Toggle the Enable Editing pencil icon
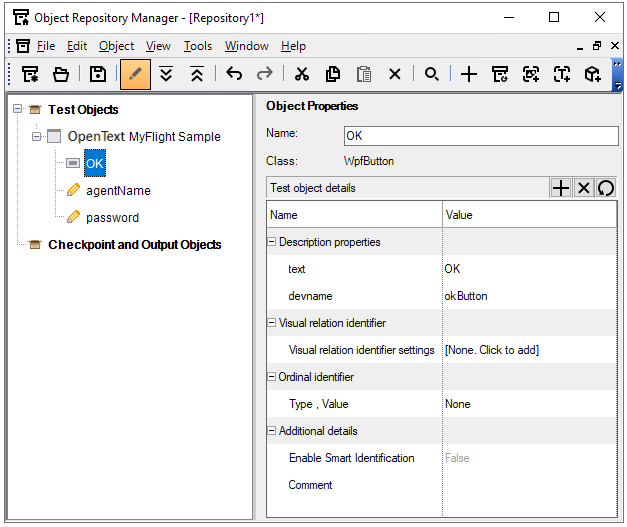 click(x=135, y=74)
